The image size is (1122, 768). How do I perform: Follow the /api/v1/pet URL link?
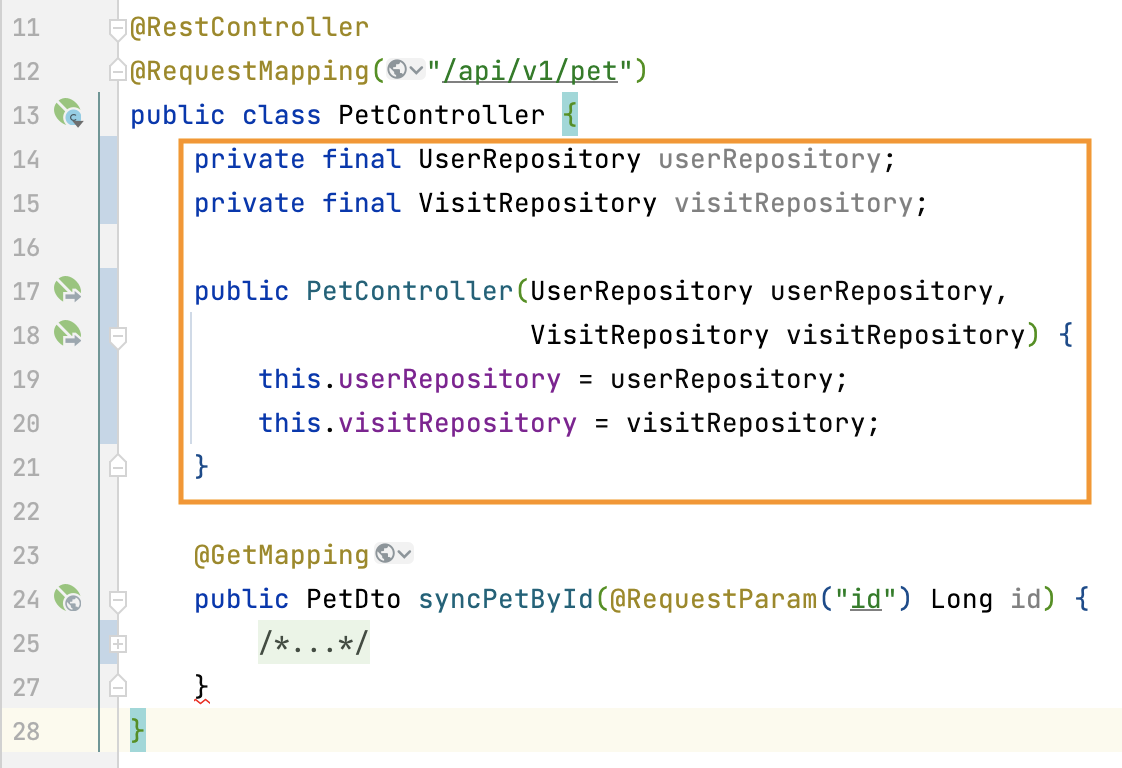(530, 70)
